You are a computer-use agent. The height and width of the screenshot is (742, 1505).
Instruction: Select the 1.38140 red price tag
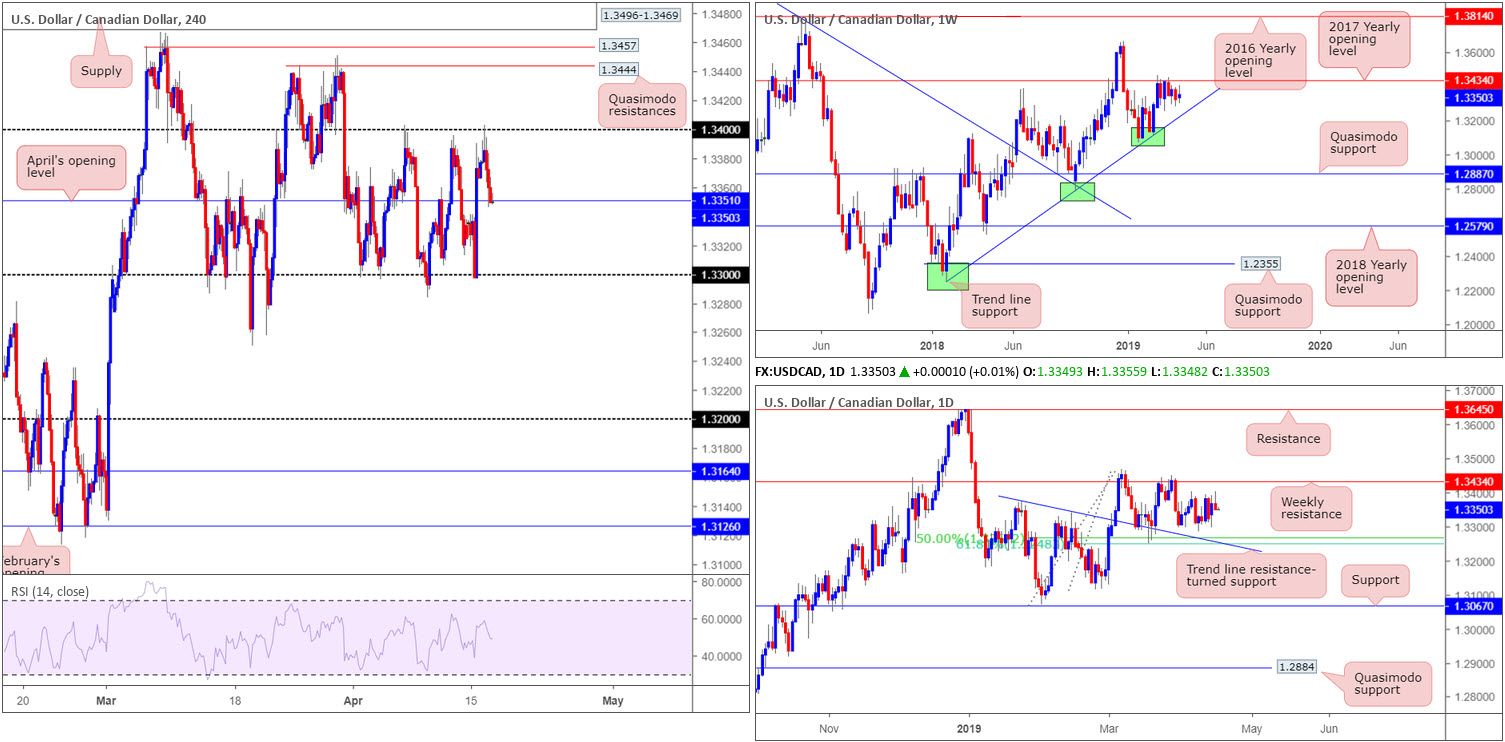click(1475, 17)
